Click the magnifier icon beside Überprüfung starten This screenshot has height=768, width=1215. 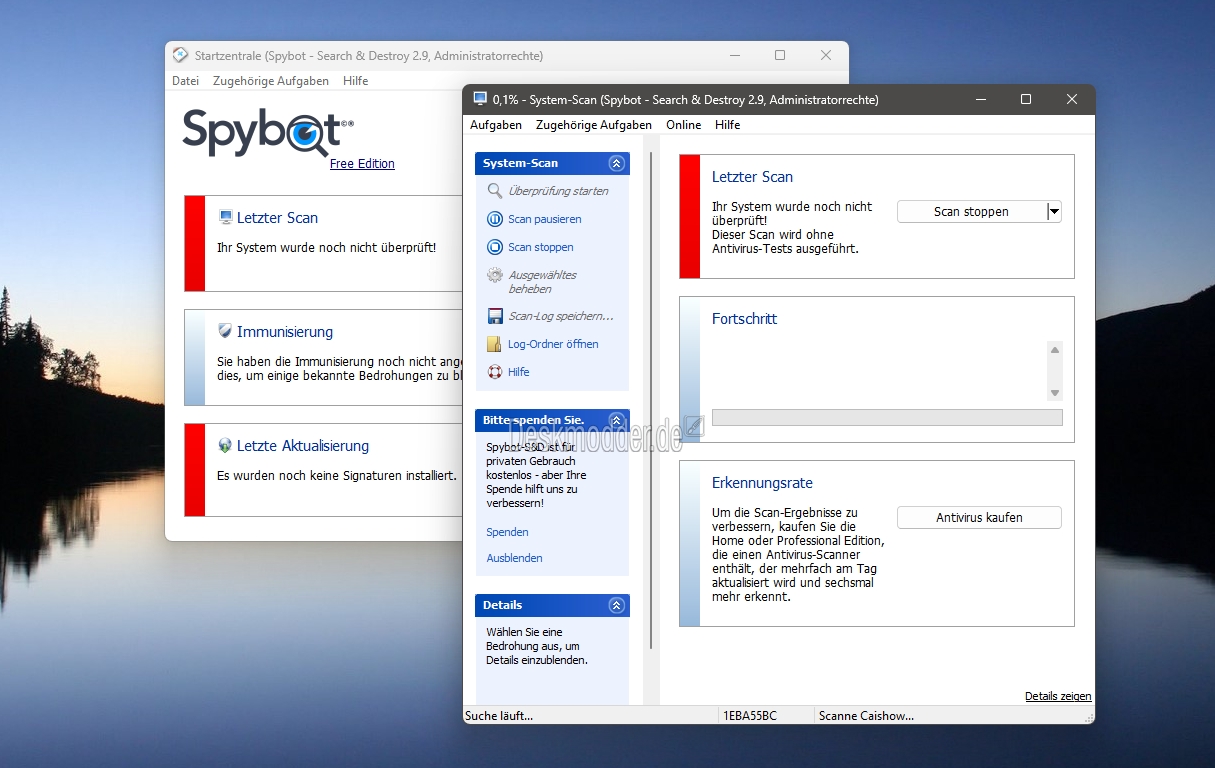(x=495, y=191)
